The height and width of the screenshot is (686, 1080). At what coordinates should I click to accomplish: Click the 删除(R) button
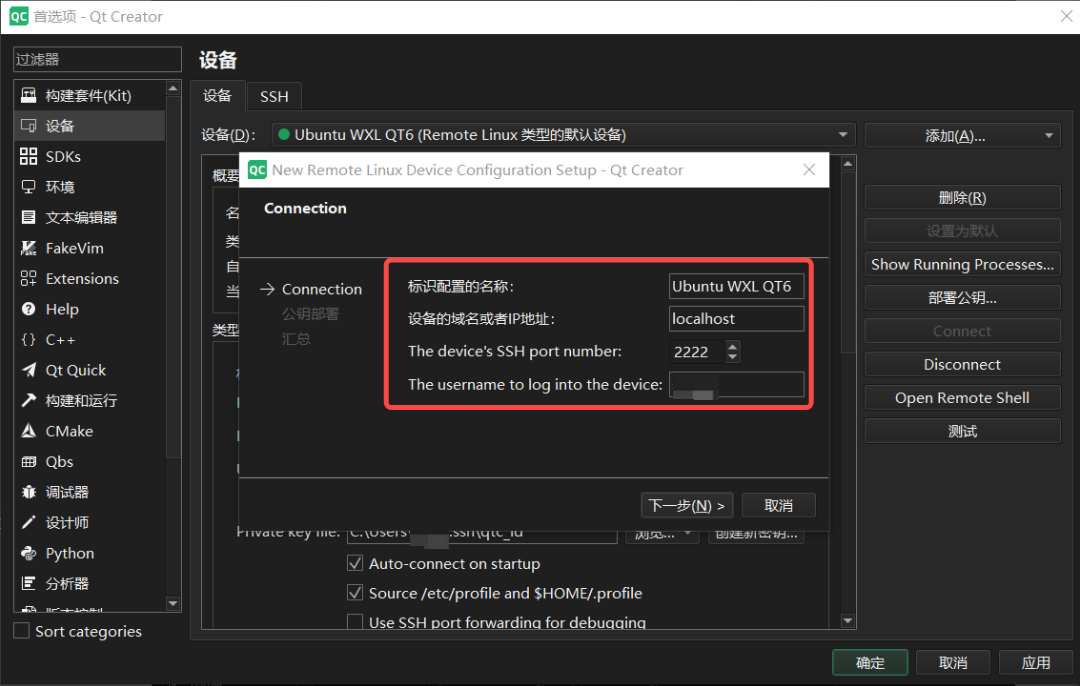pyautogui.click(x=962, y=198)
